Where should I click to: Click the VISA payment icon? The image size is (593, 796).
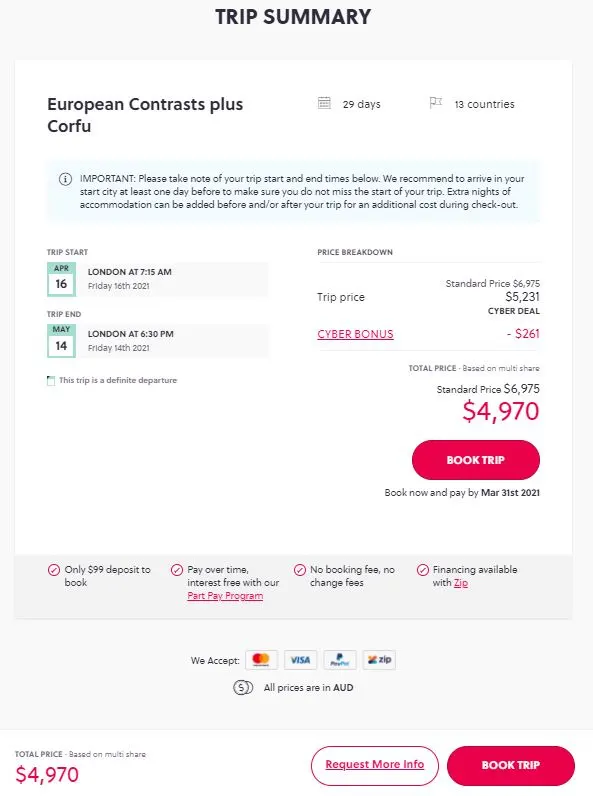pyautogui.click(x=301, y=659)
